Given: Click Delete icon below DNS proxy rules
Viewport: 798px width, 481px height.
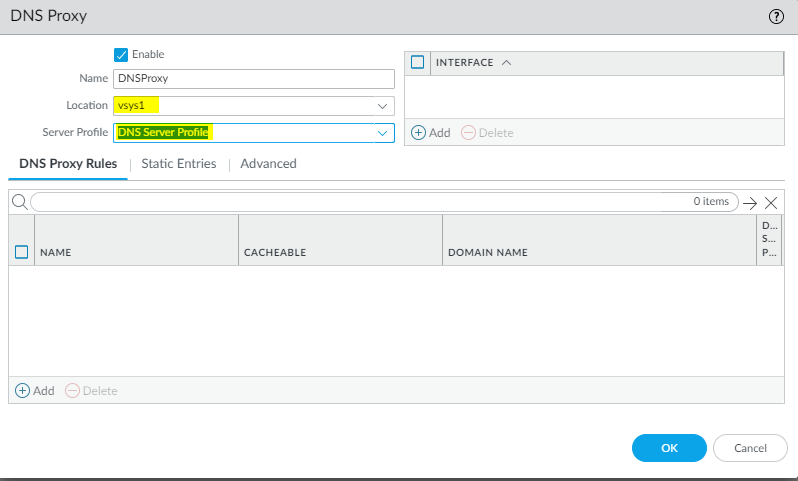Looking at the screenshot, I should coord(72,391).
